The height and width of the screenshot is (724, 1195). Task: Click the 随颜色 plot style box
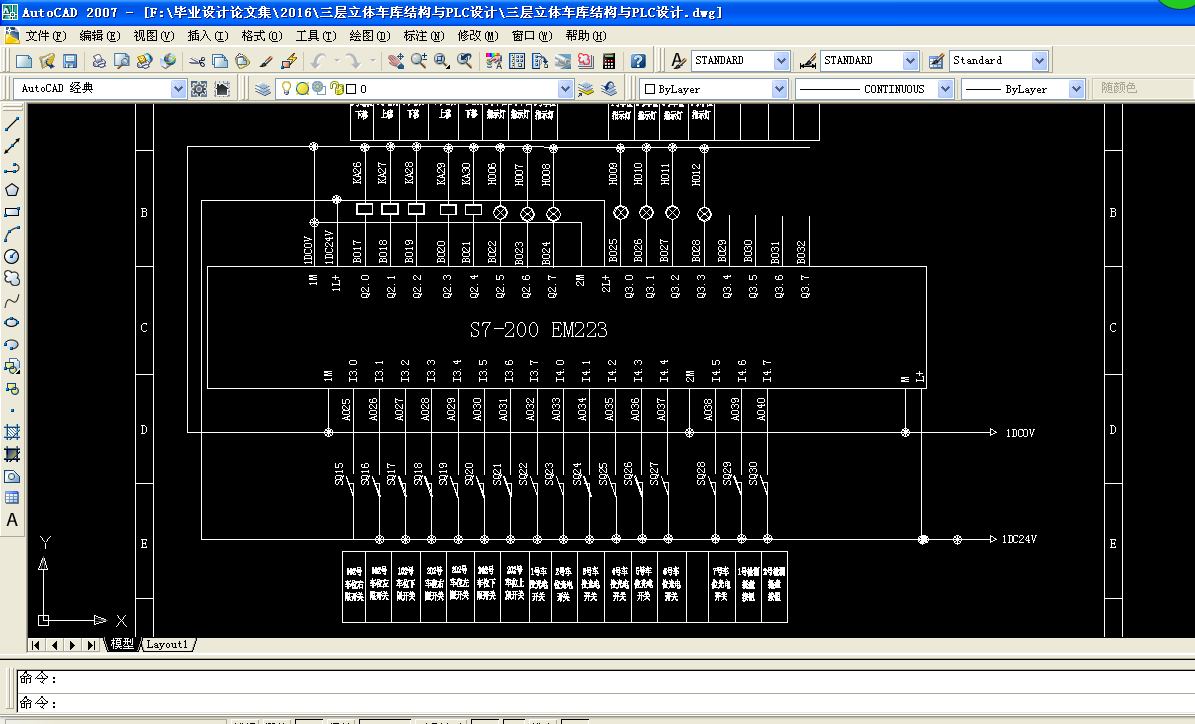1143,88
